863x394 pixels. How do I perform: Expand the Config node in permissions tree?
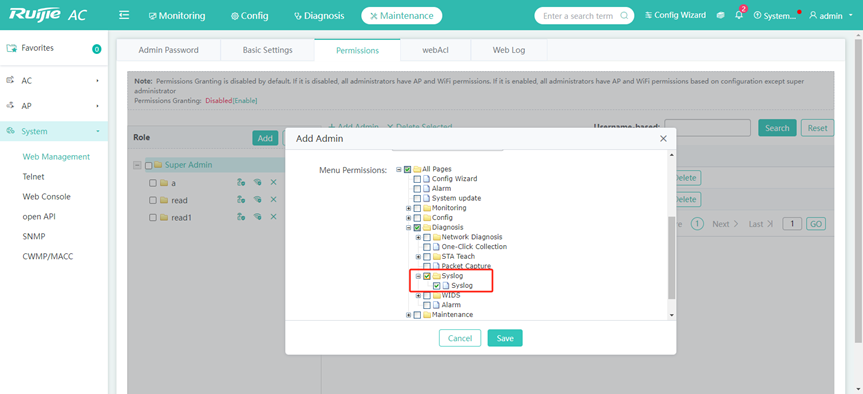click(408, 218)
